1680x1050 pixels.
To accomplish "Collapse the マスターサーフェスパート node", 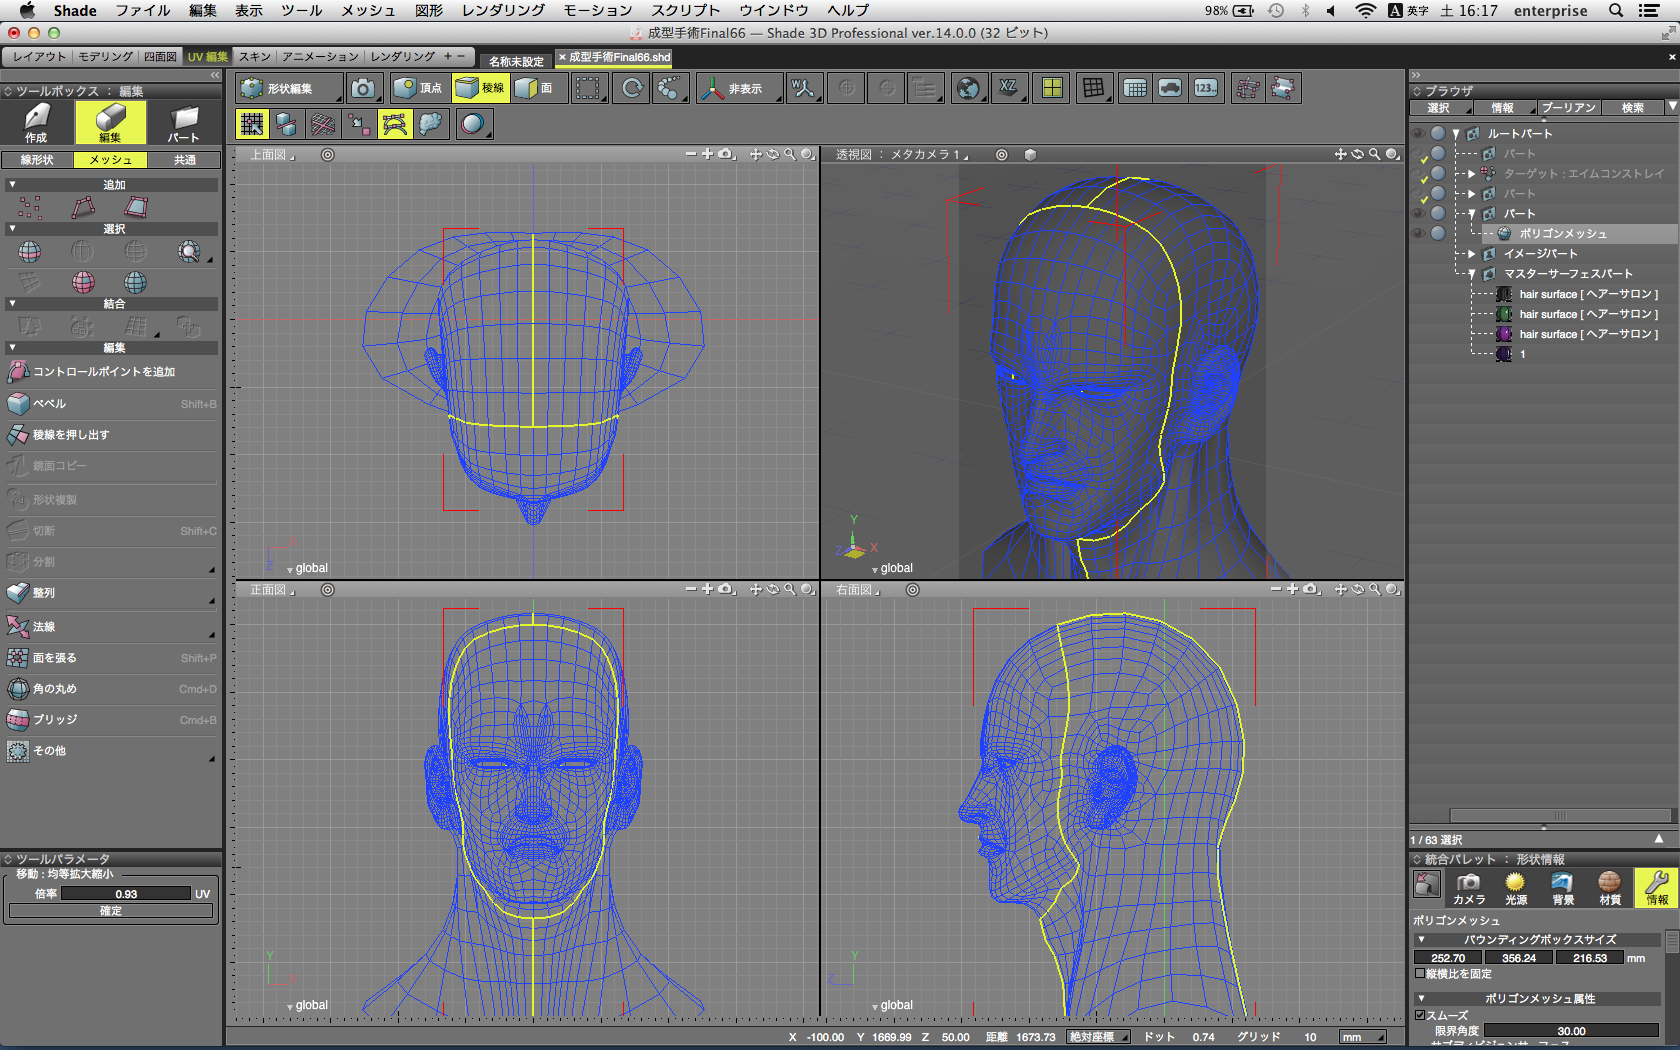I will click(1472, 274).
